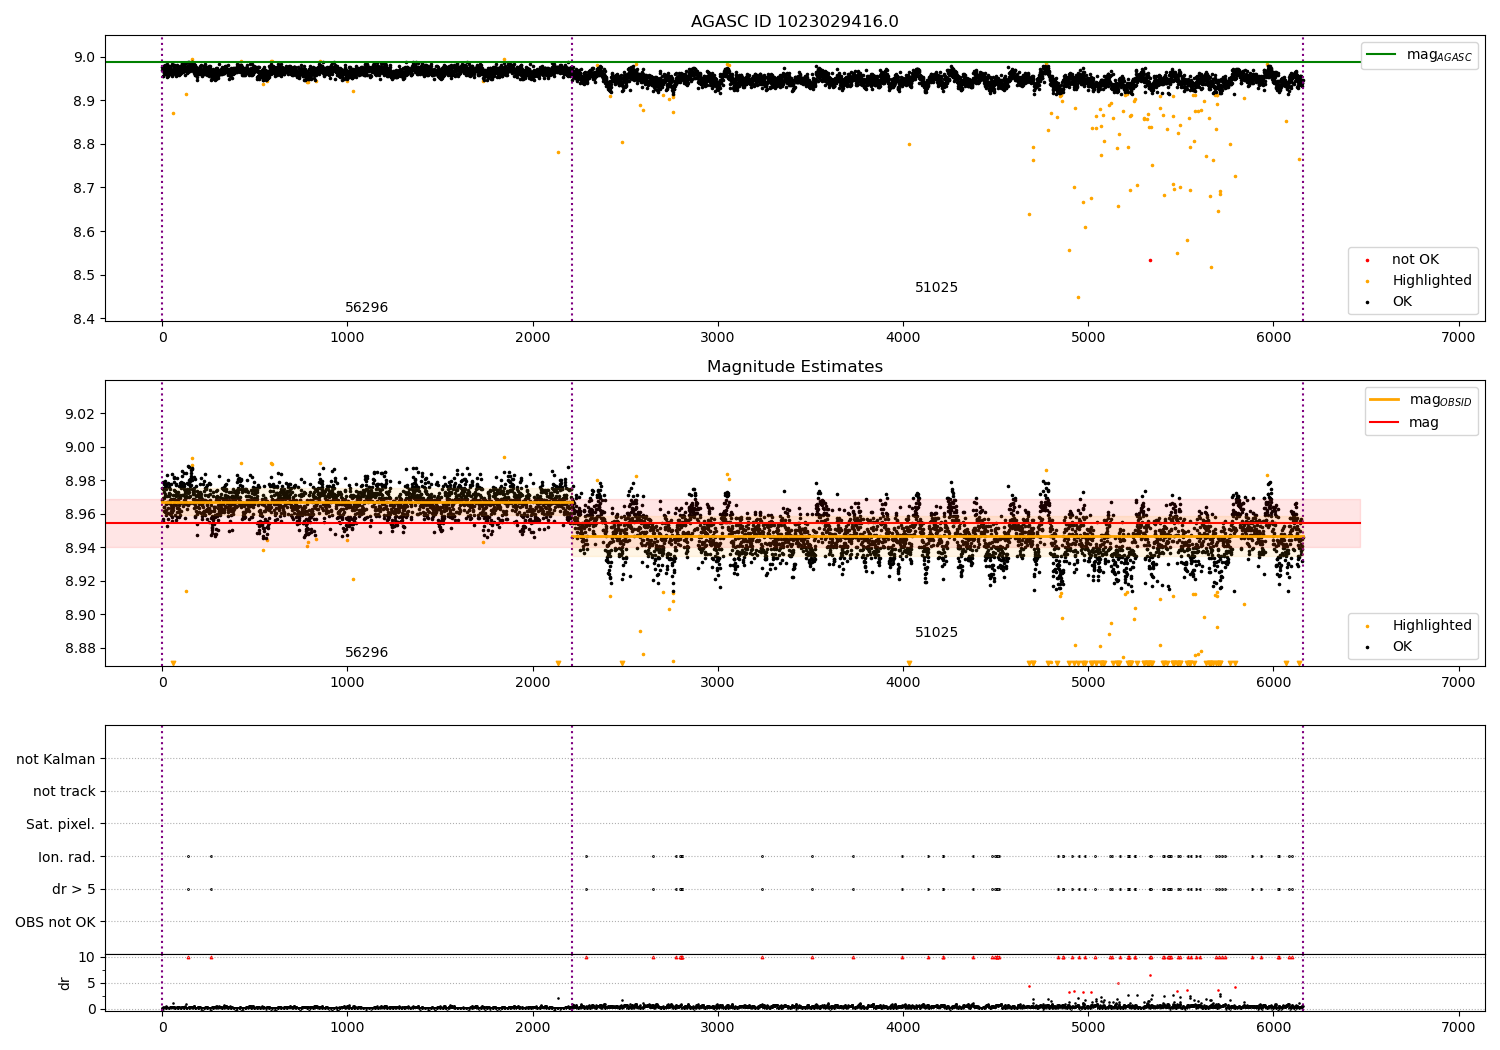1500x1050 pixels.
Task: Select the mag OBSID legend label
Action: (1440, 400)
